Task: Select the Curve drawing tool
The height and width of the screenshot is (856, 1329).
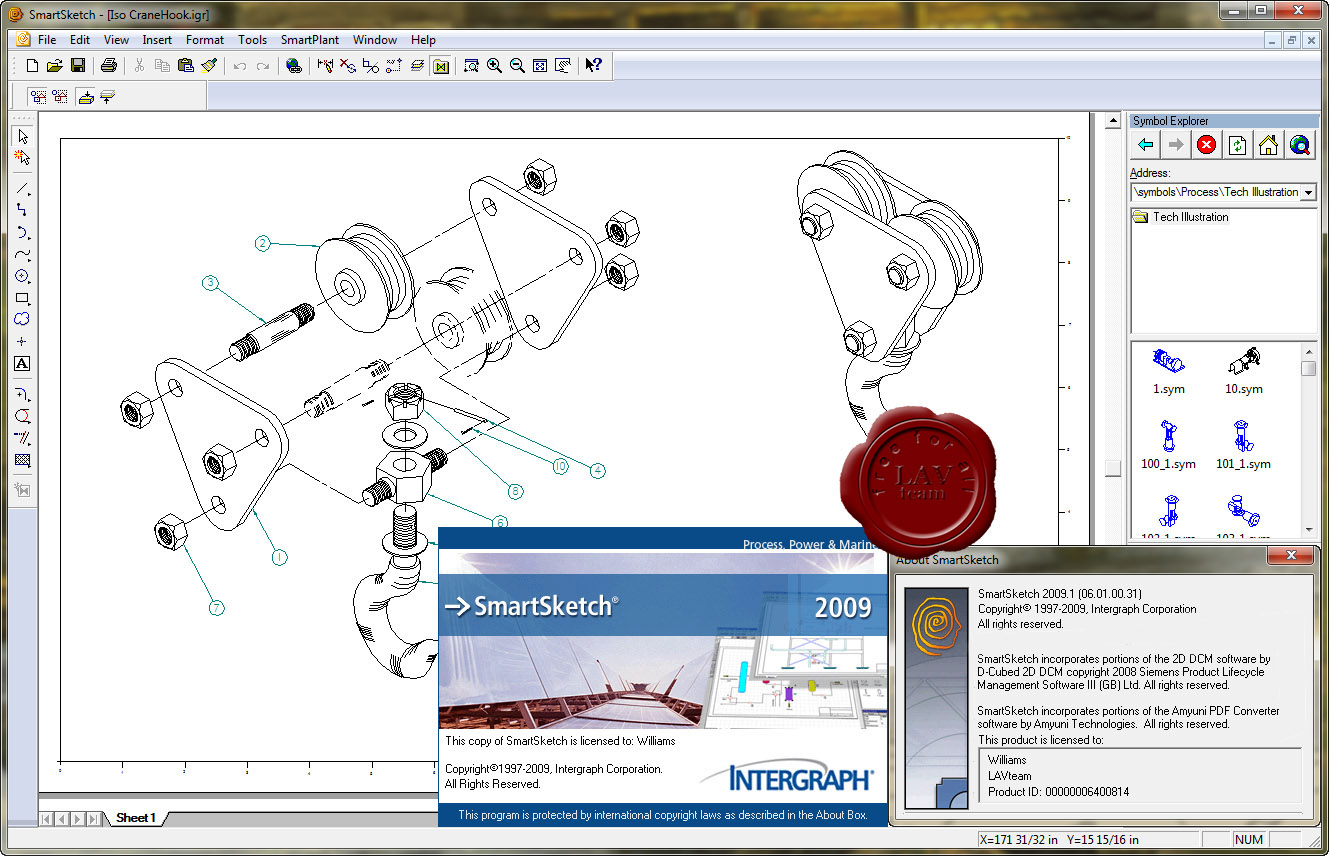Action: (x=22, y=254)
